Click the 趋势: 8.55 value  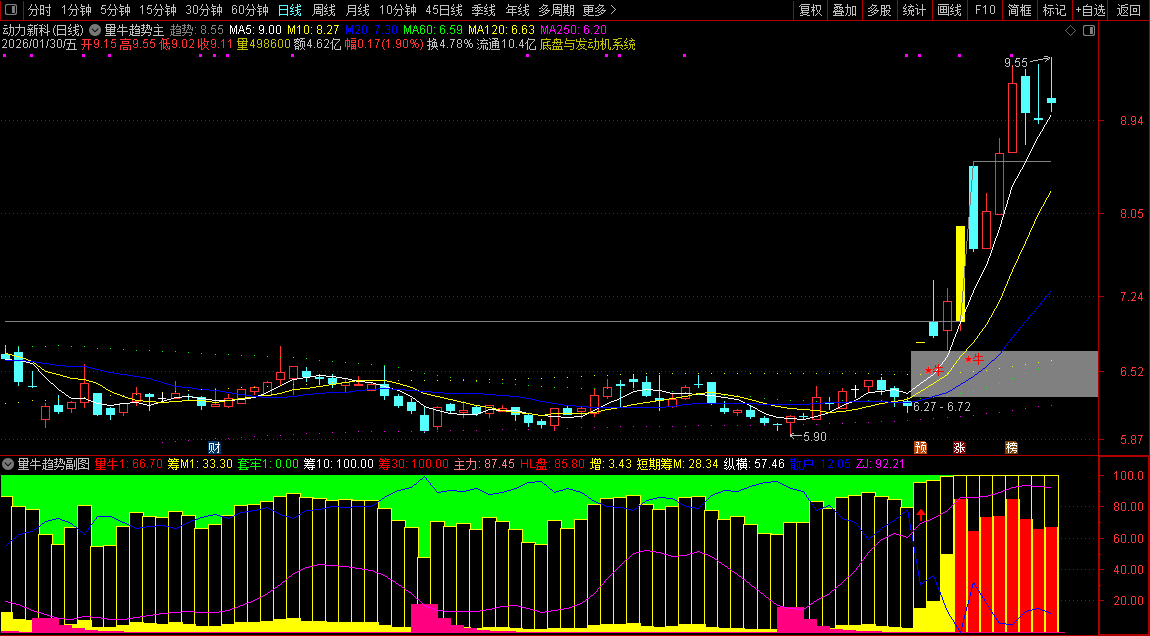pos(197,30)
